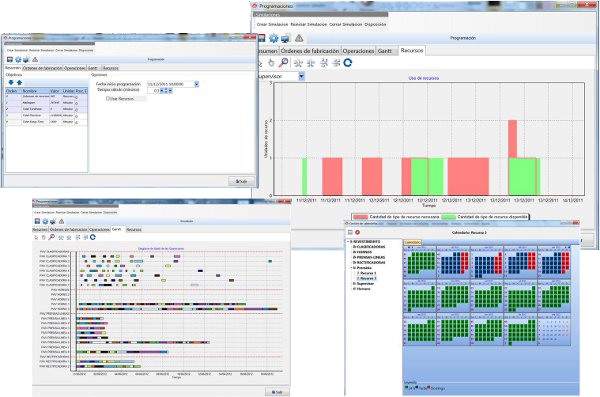
Task: Toggle the first objective row's order checkmark
Action: [x=7, y=96]
